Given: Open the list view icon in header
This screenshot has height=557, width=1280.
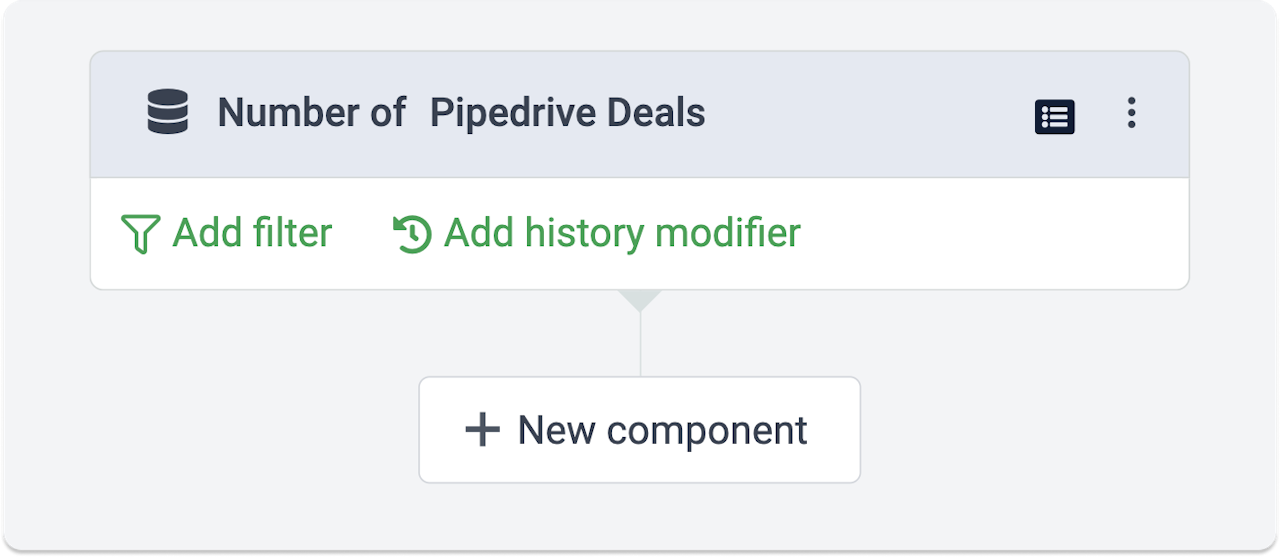Looking at the screenshot, I should click(x=1054, y=116).
